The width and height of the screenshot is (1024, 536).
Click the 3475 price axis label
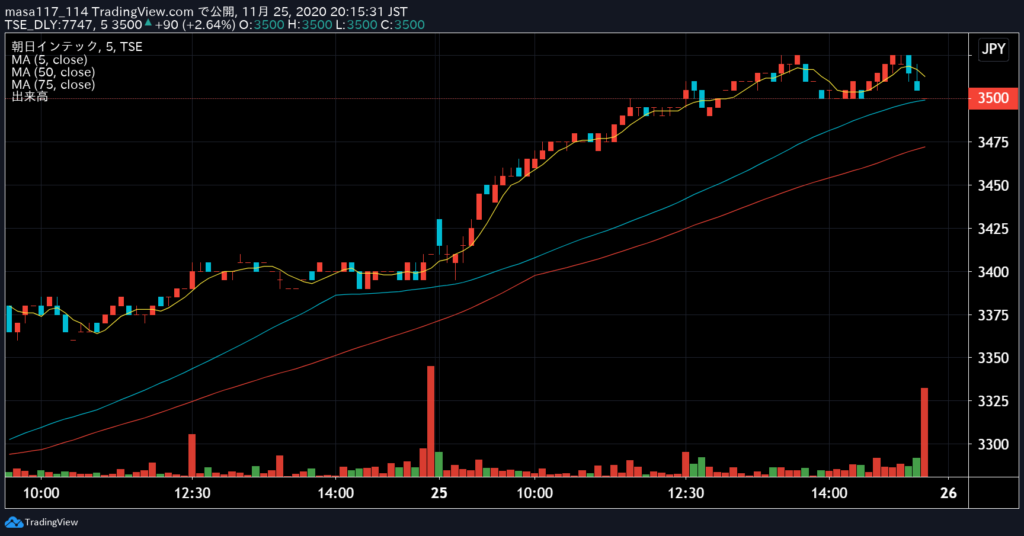[993, 142]
